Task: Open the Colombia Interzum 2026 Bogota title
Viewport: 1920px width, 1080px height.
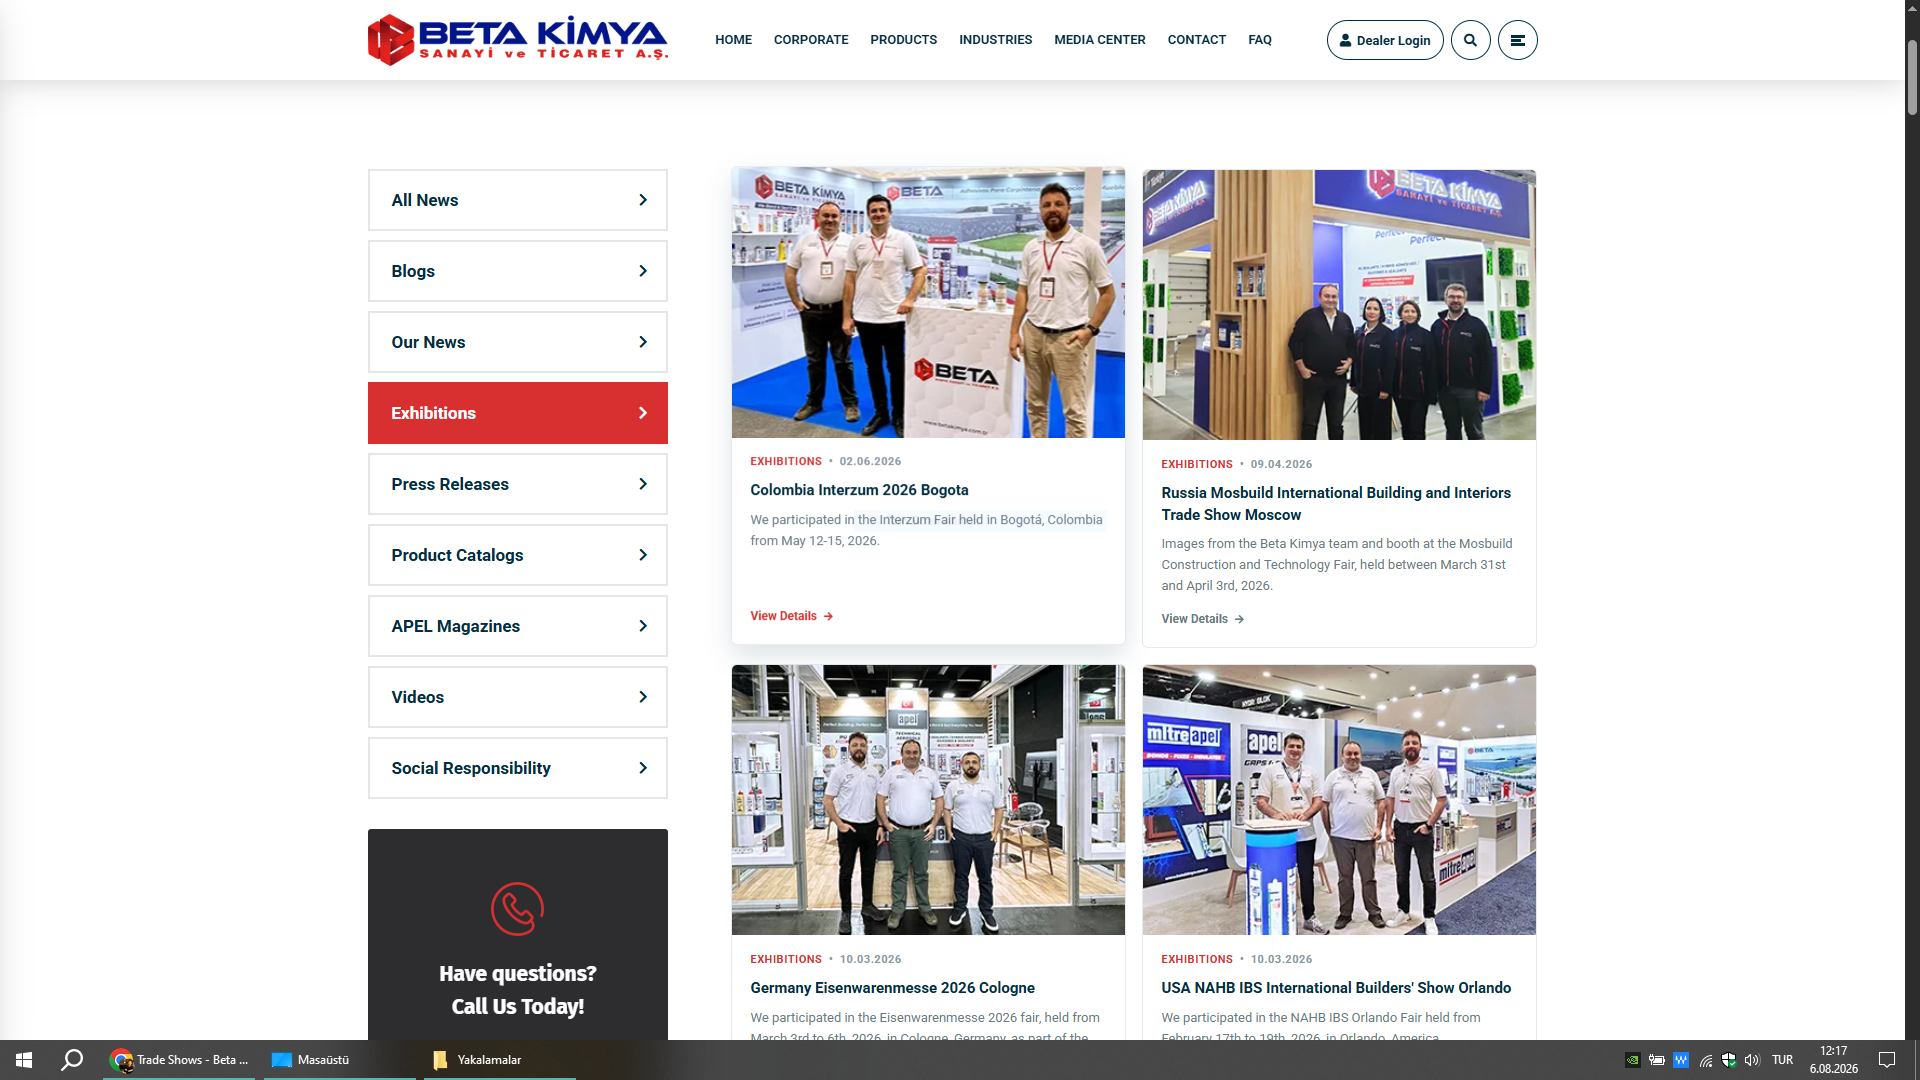Action: pyautogui.click(x=859, y=490)
